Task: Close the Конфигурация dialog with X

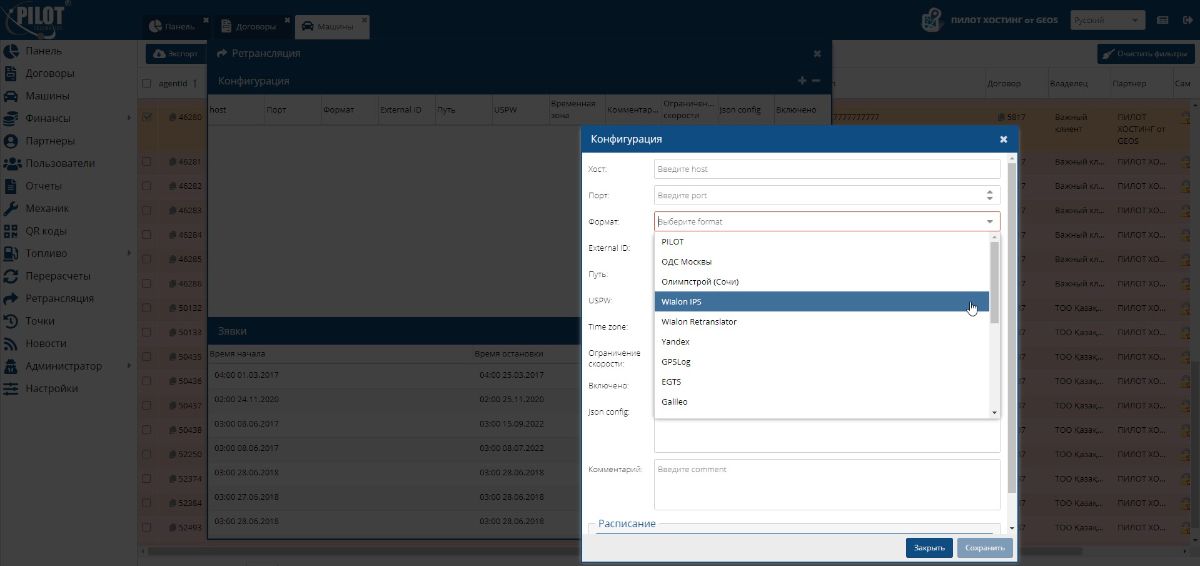Action: tap(1003, 140)
